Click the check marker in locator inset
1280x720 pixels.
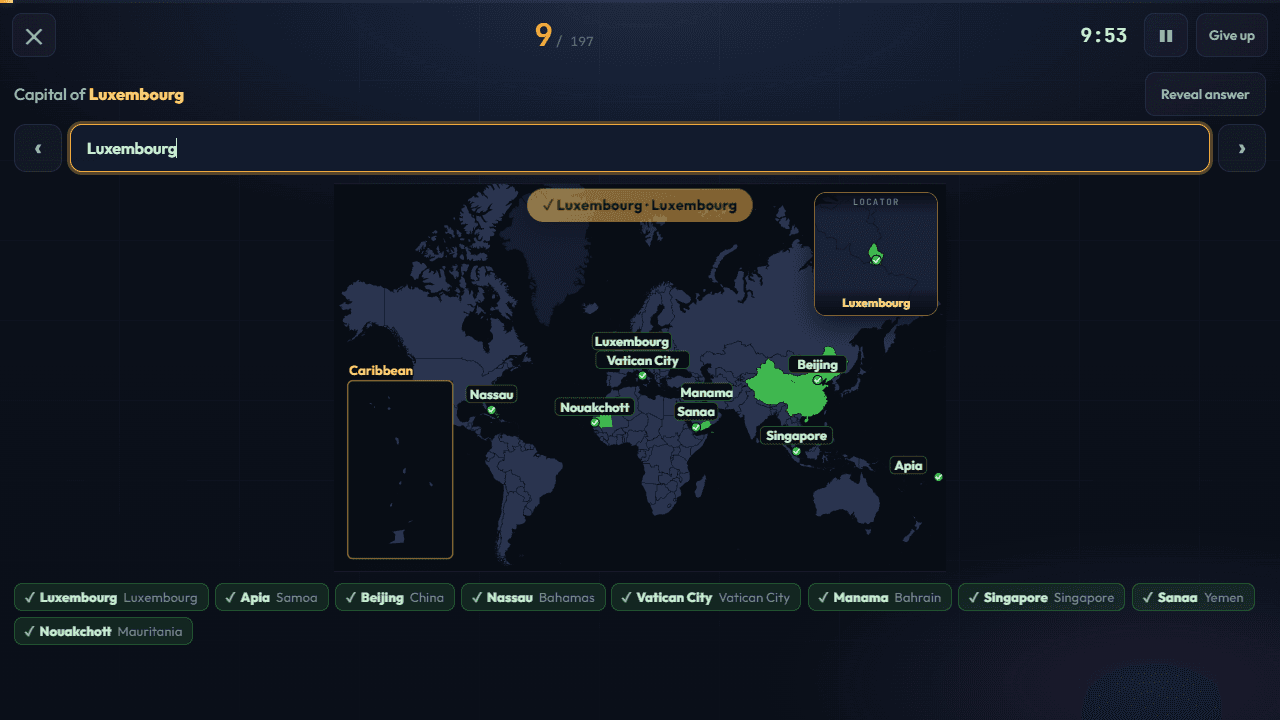click(x=876, y=260)
